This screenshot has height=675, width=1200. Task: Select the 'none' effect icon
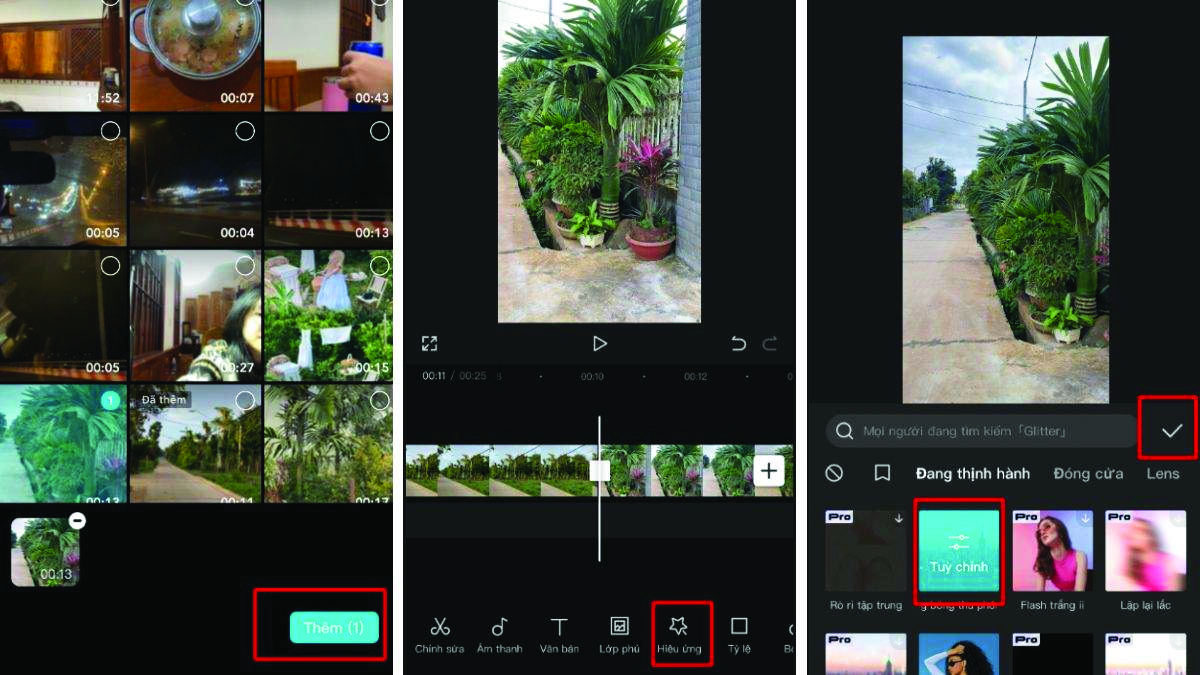(x=834, y=473)
